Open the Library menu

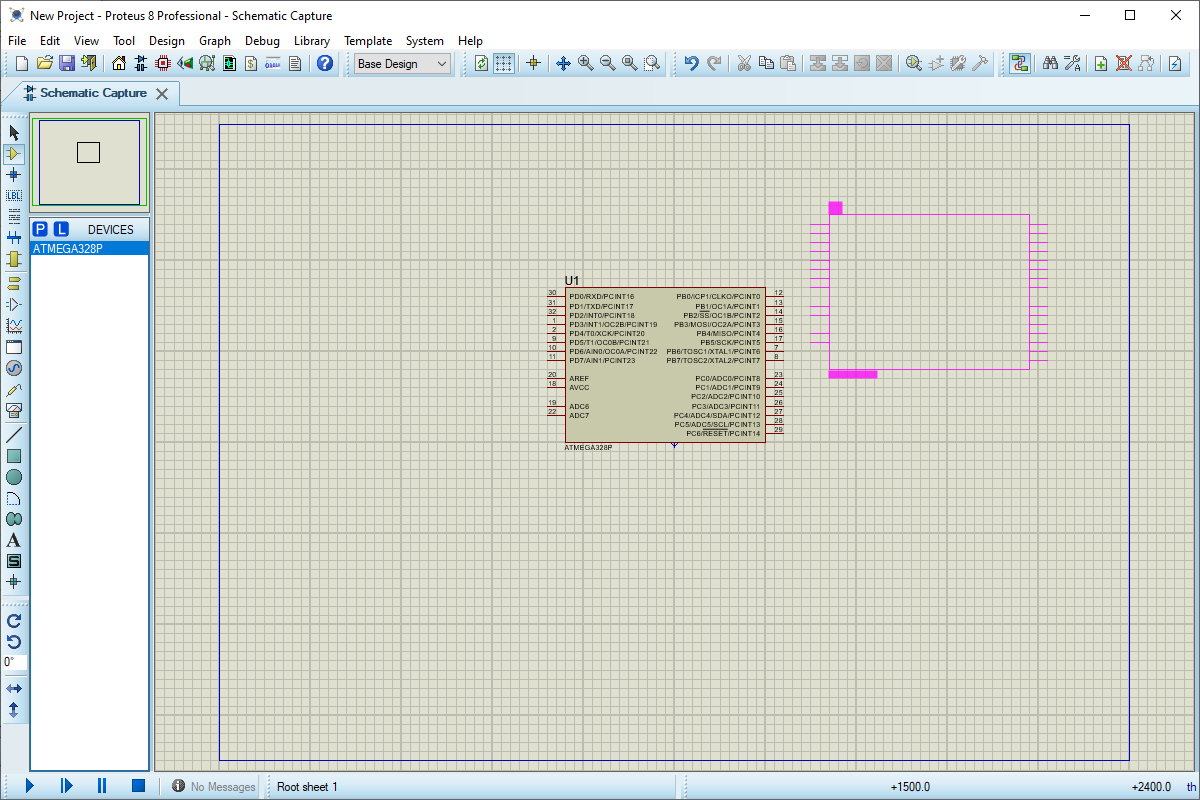312,41
